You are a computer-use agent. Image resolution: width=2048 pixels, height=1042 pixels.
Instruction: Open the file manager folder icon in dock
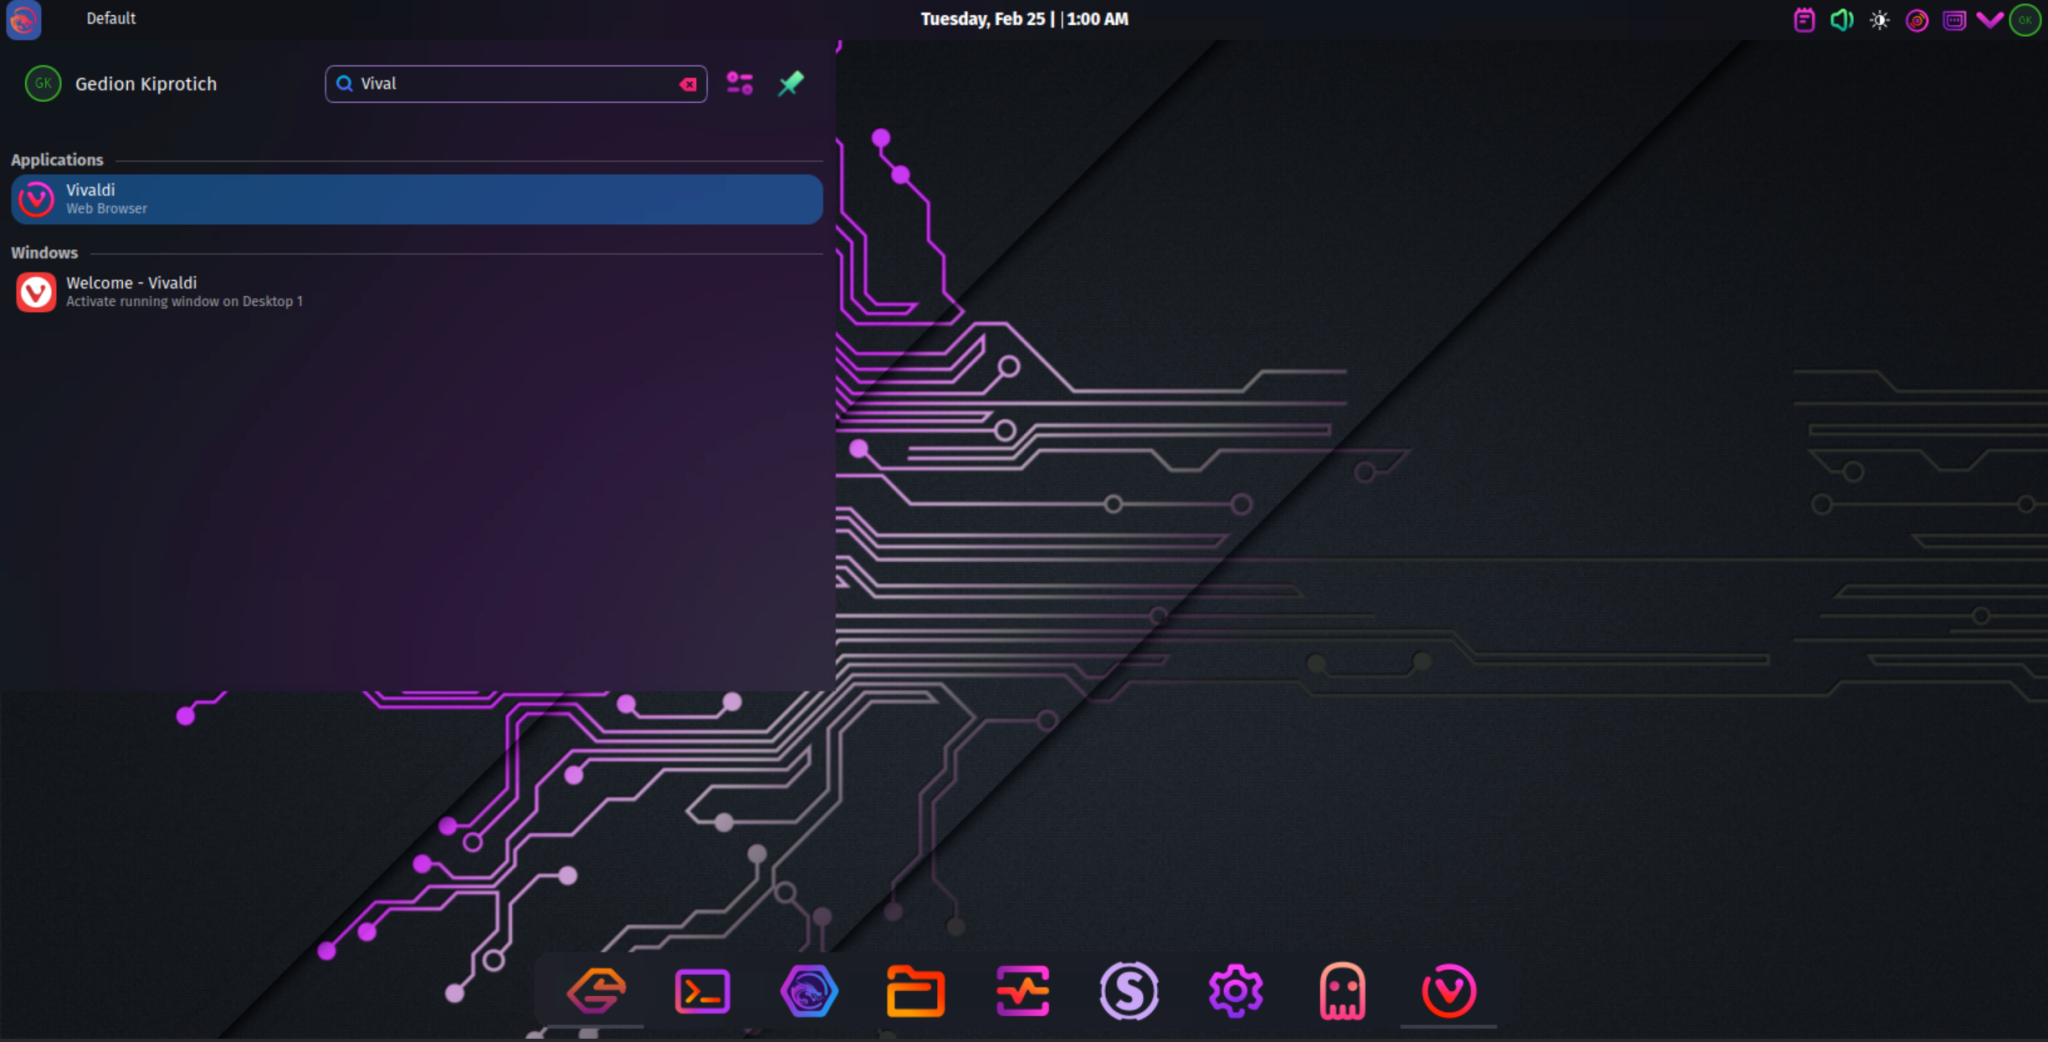pos(915,991)
